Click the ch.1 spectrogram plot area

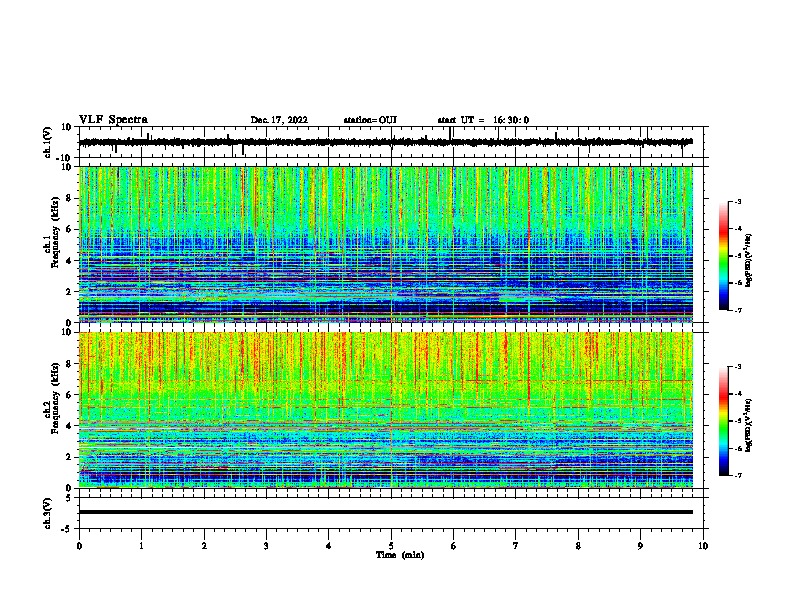point(386,244)
